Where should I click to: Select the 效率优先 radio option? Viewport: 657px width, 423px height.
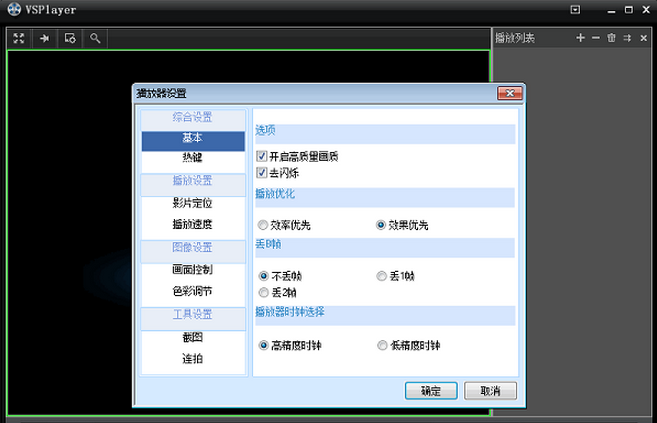(263, 225)
